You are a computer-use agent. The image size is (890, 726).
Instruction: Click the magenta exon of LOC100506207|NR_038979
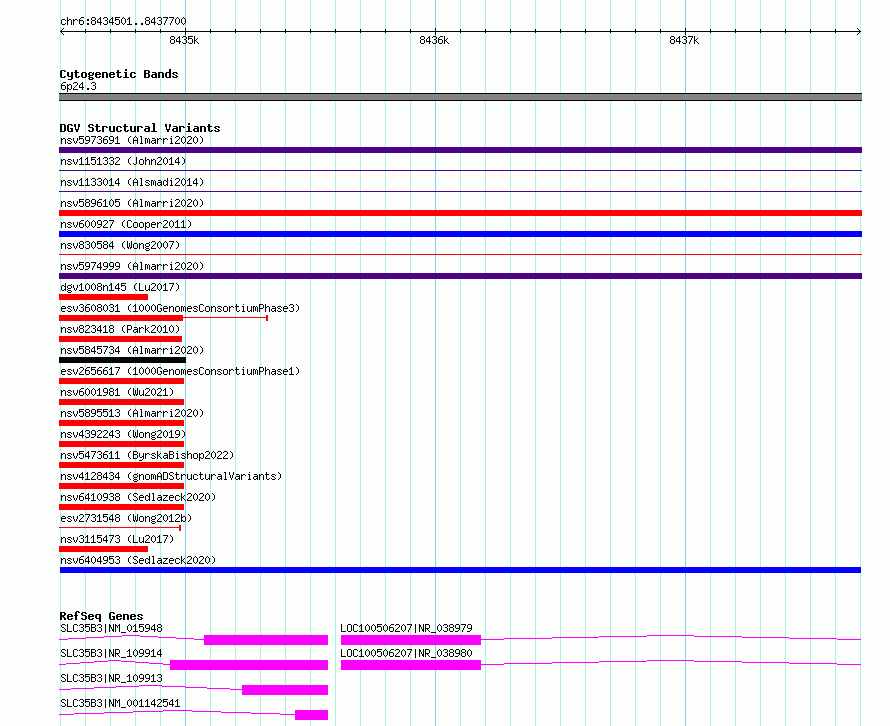click(411, 640)
